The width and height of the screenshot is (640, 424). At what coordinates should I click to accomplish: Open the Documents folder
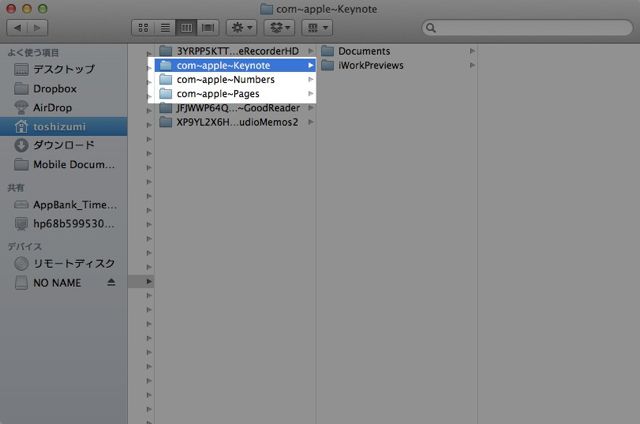point(397,51)
